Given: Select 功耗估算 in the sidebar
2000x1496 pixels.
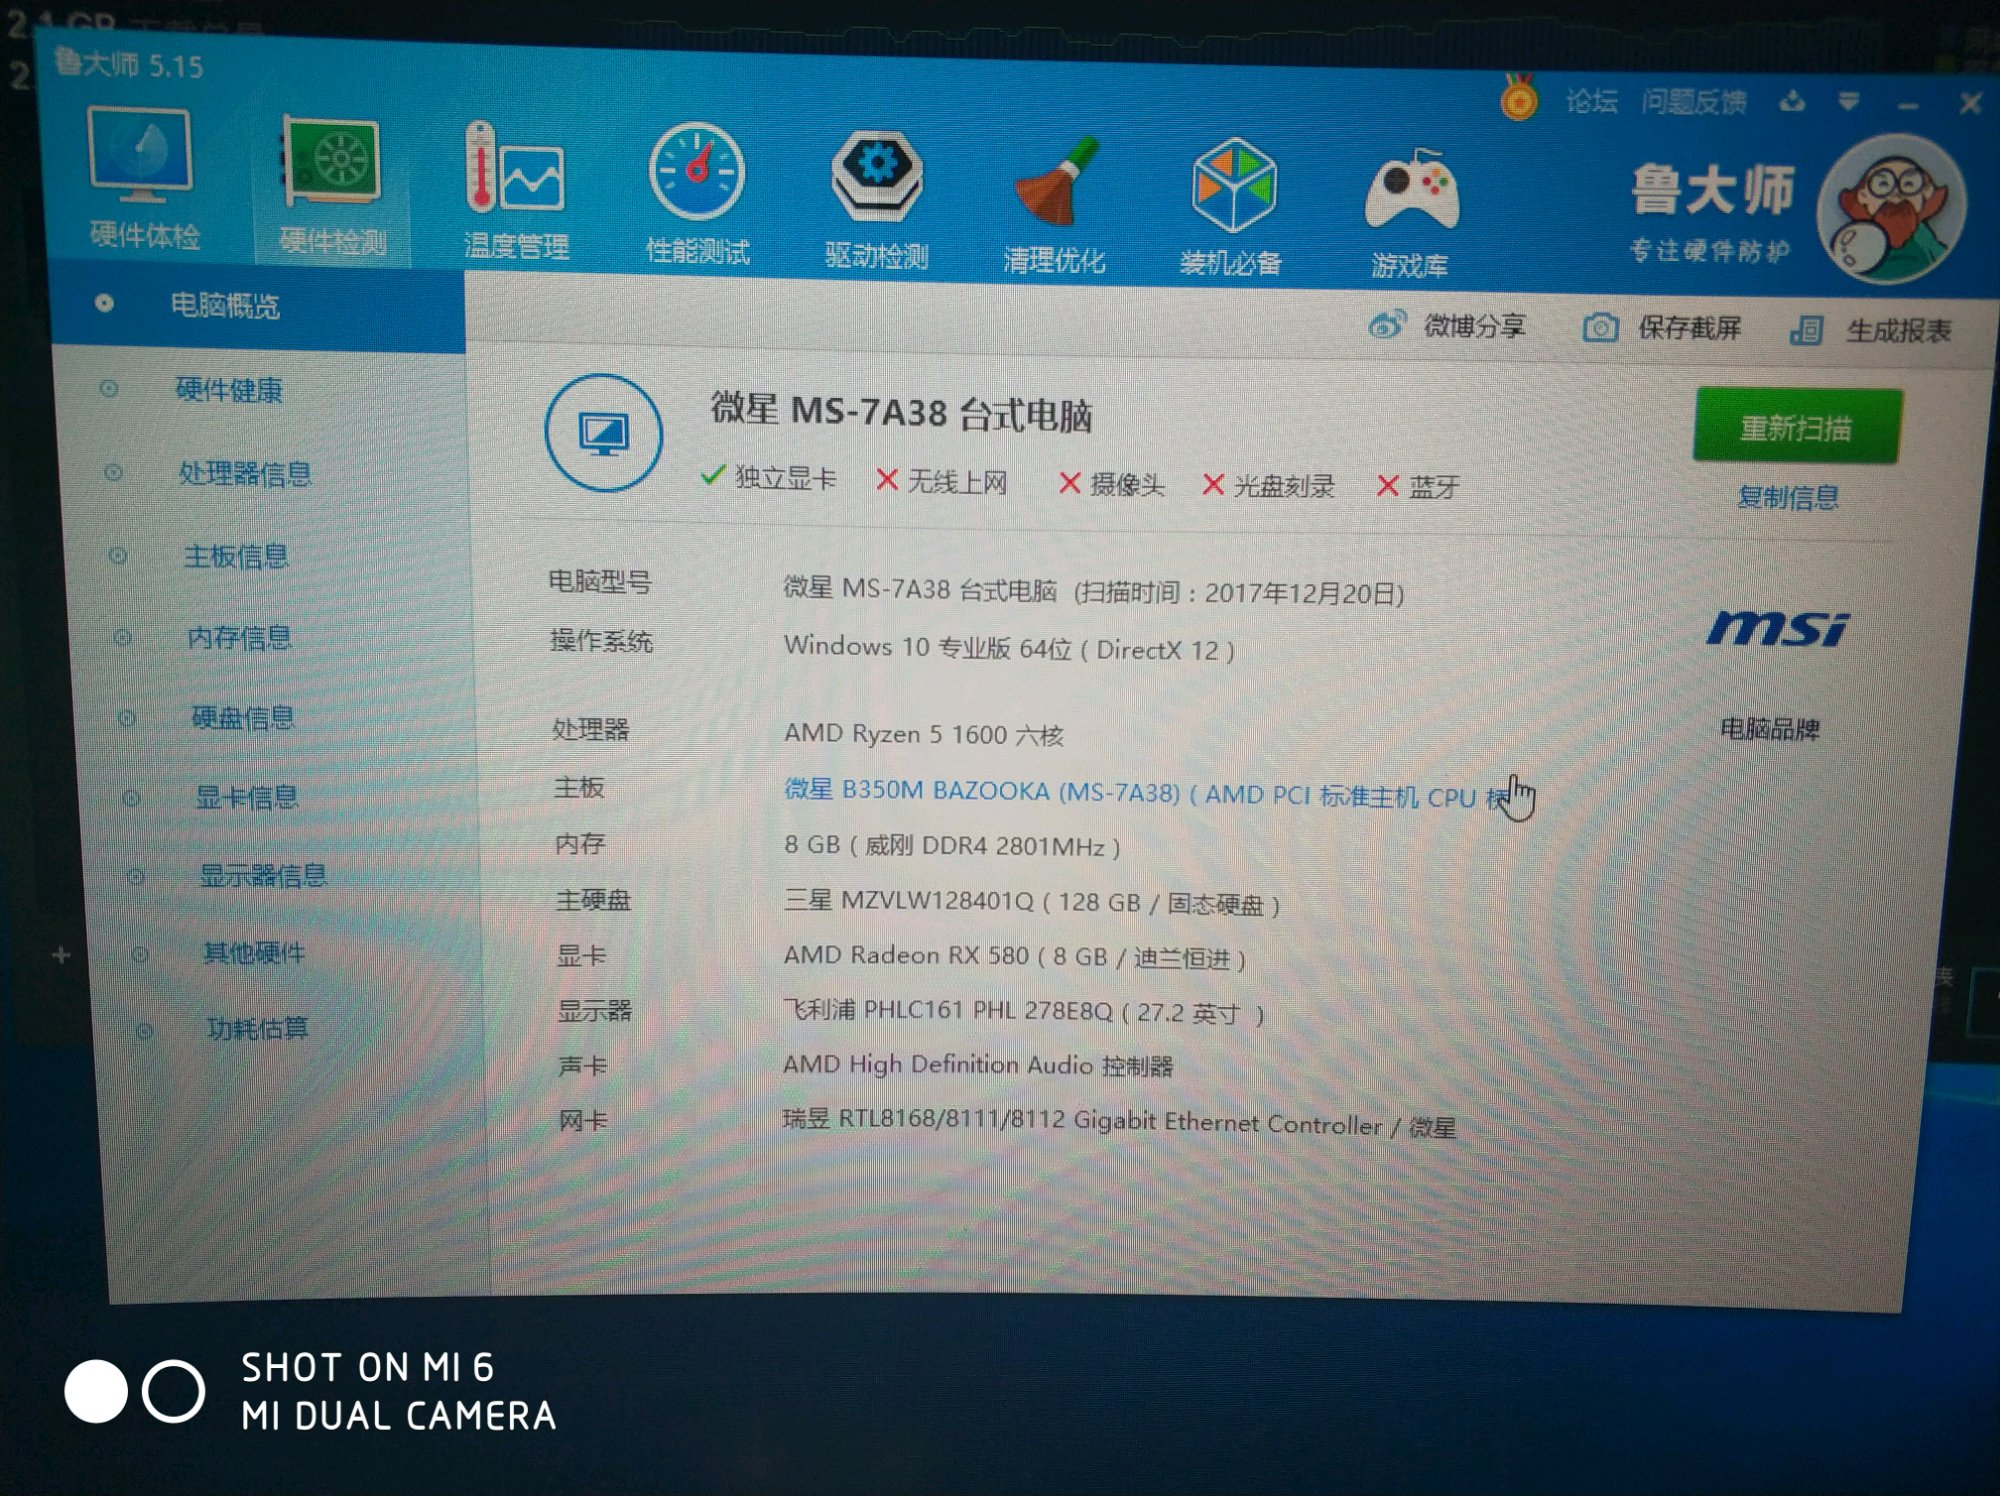Looking at the screenshot, I should coord(257,1028).
